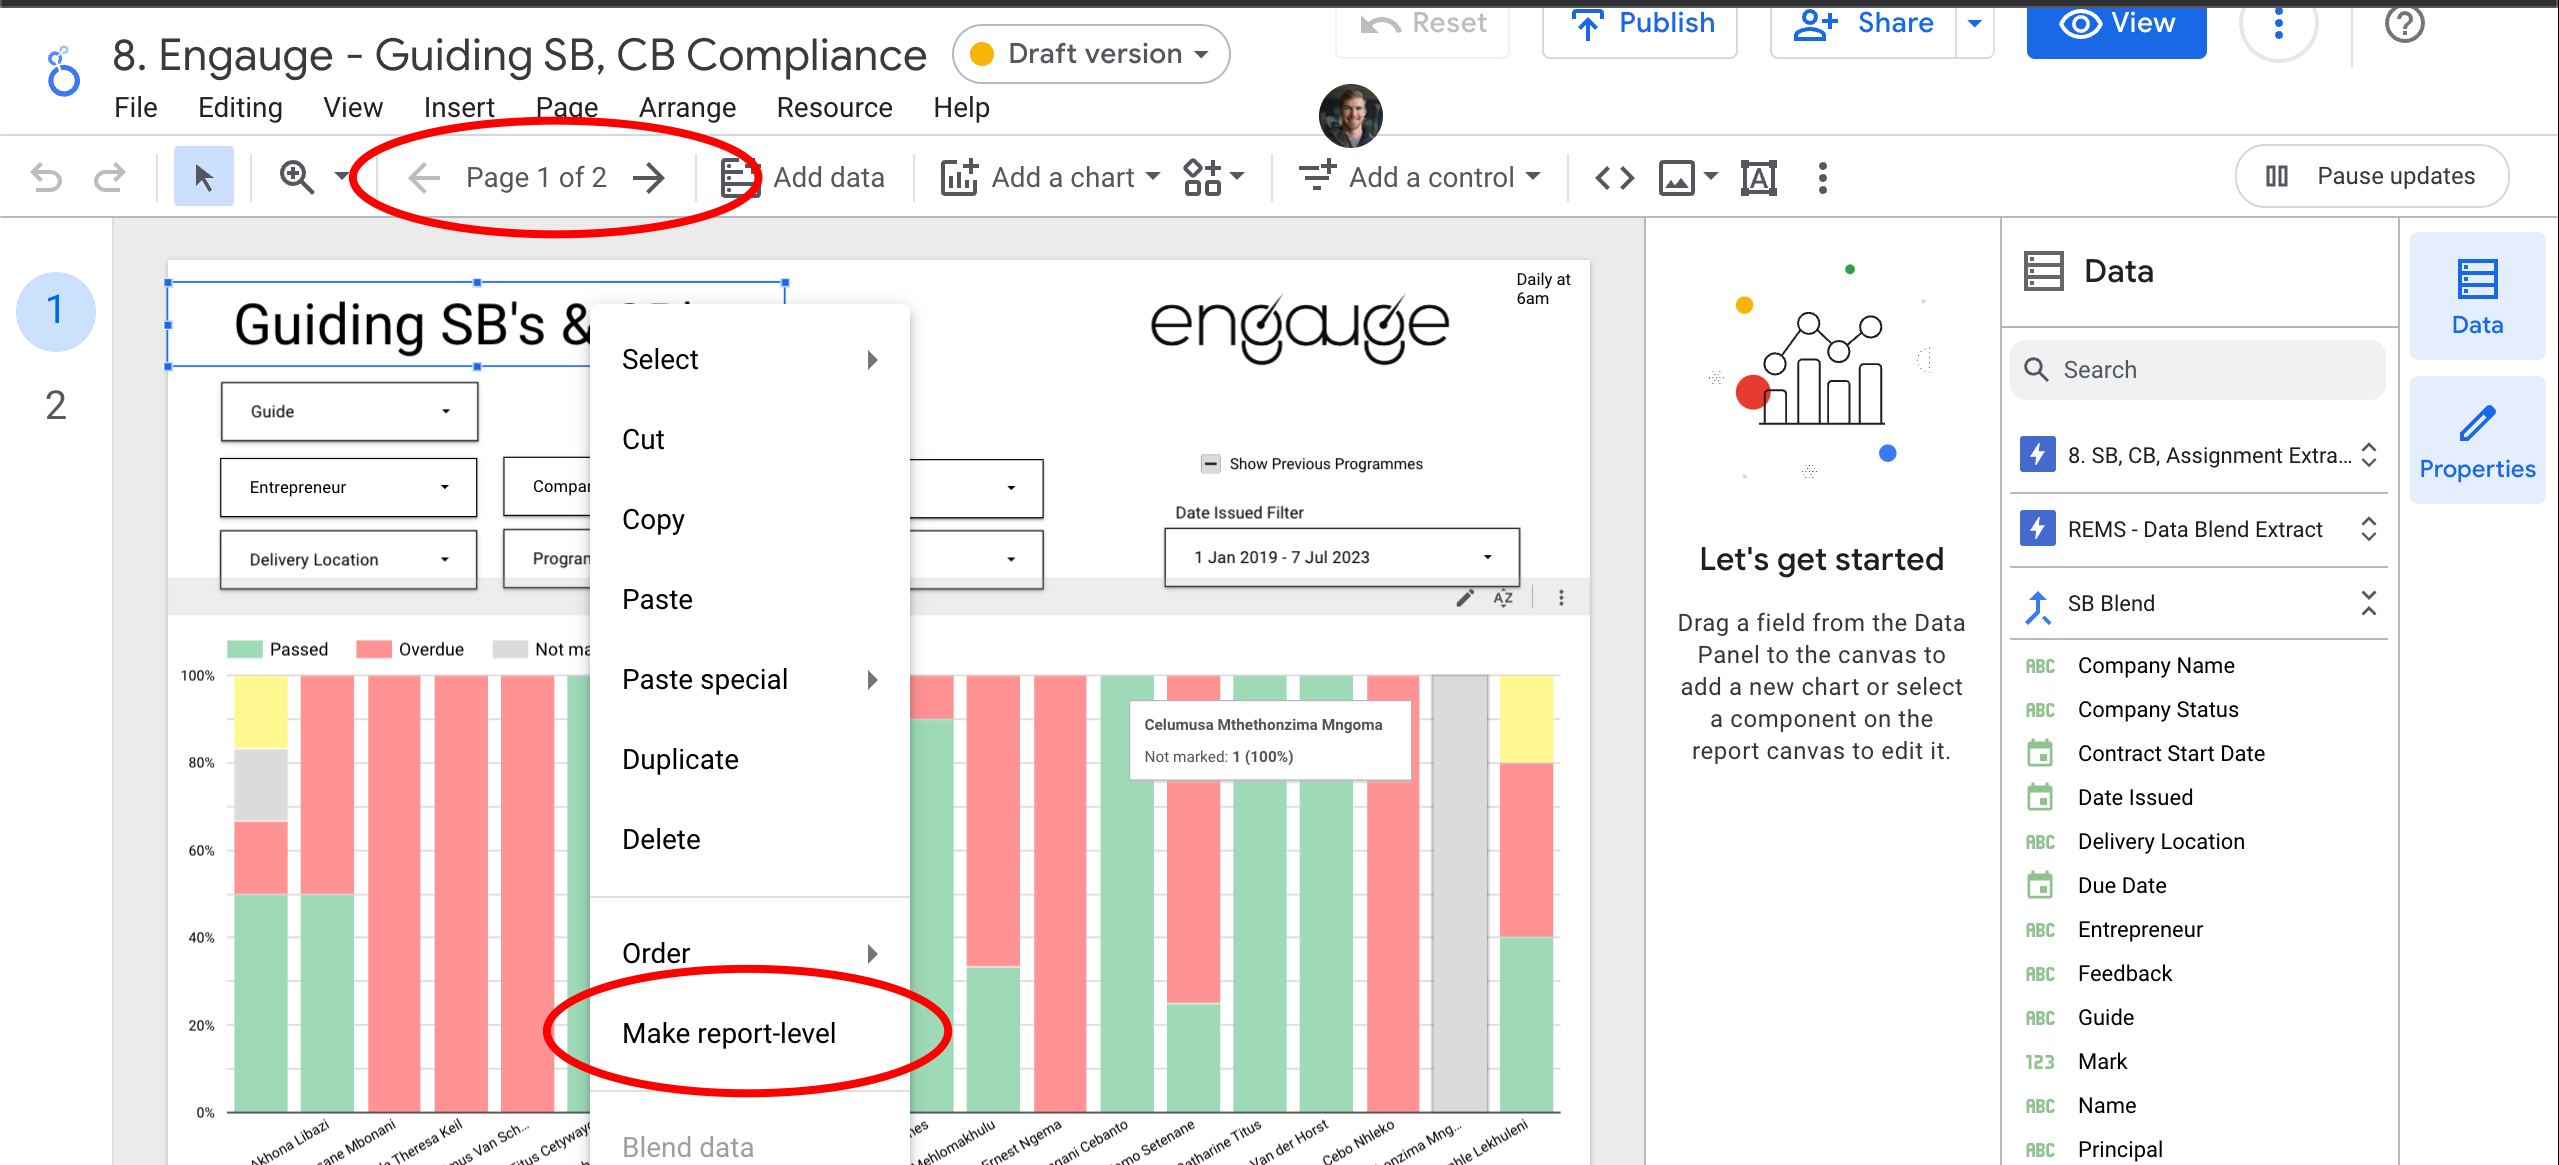
Task: Go to next page arrow
Action: tap(650, 178)
